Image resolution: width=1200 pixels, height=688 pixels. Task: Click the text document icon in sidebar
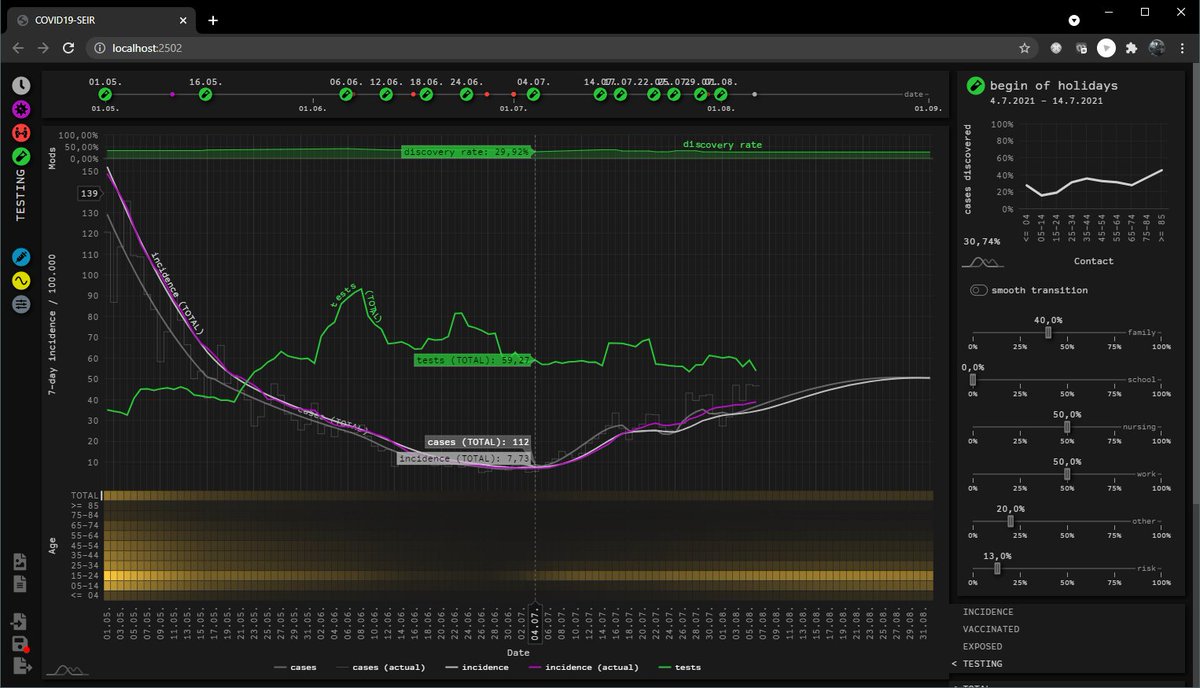point(21,584)
